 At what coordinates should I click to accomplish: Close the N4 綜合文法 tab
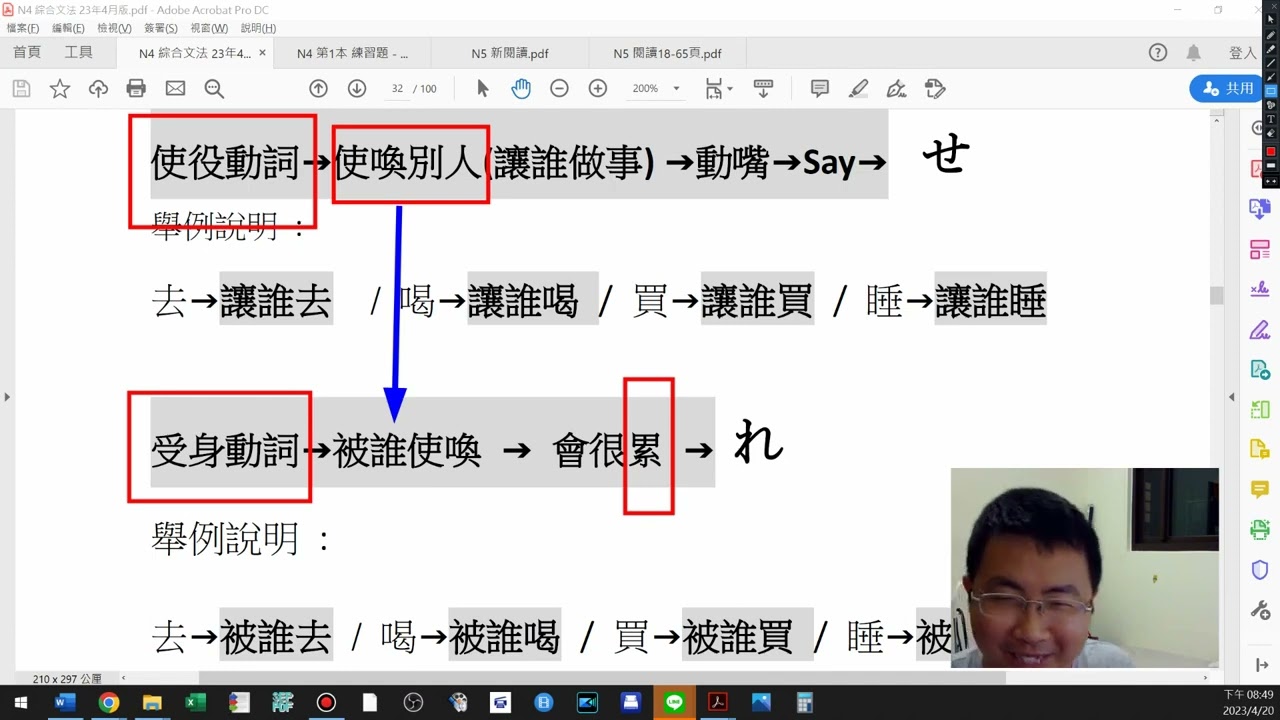point(263,53)
